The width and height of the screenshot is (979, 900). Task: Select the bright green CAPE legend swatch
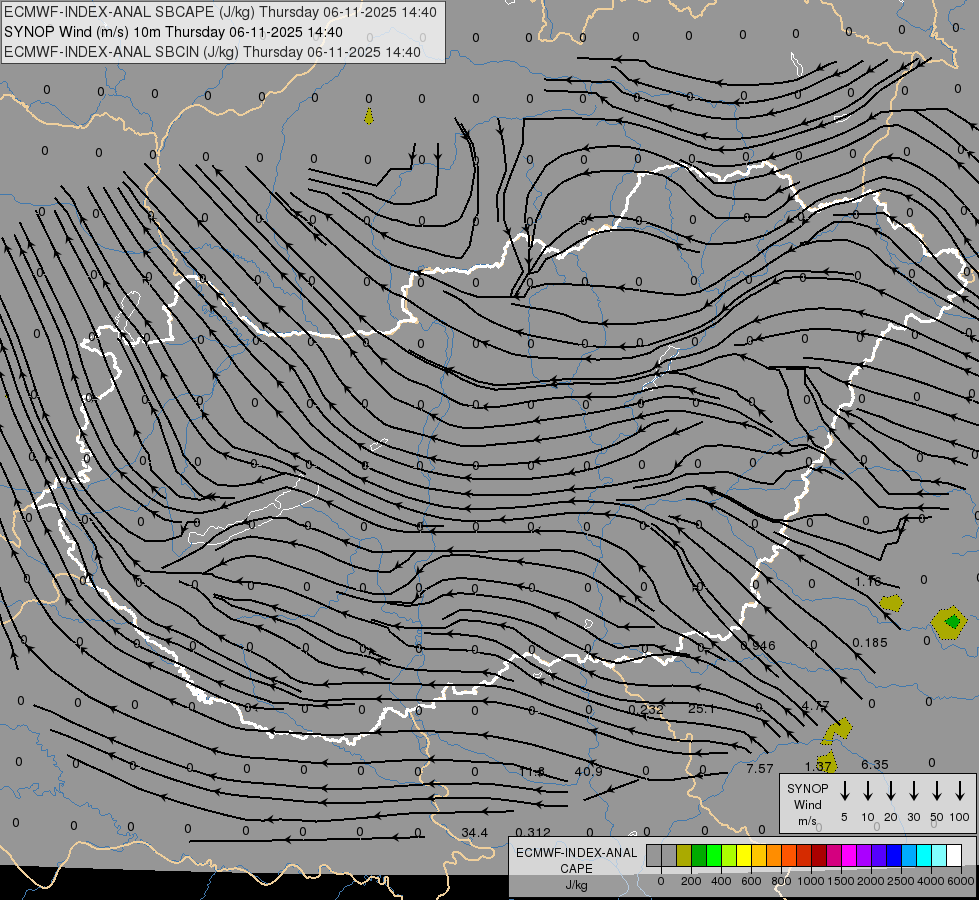coord(714,855)
